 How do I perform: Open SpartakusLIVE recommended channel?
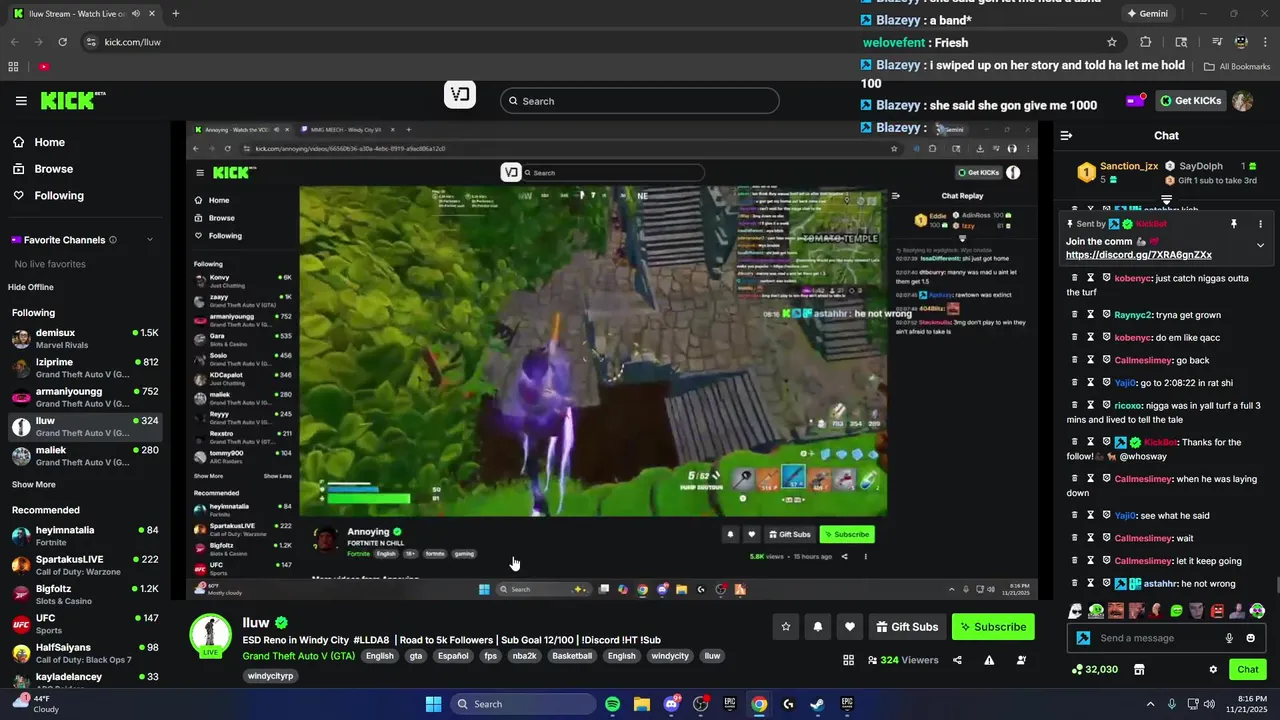pyautogui.click(x=85, y=565)
